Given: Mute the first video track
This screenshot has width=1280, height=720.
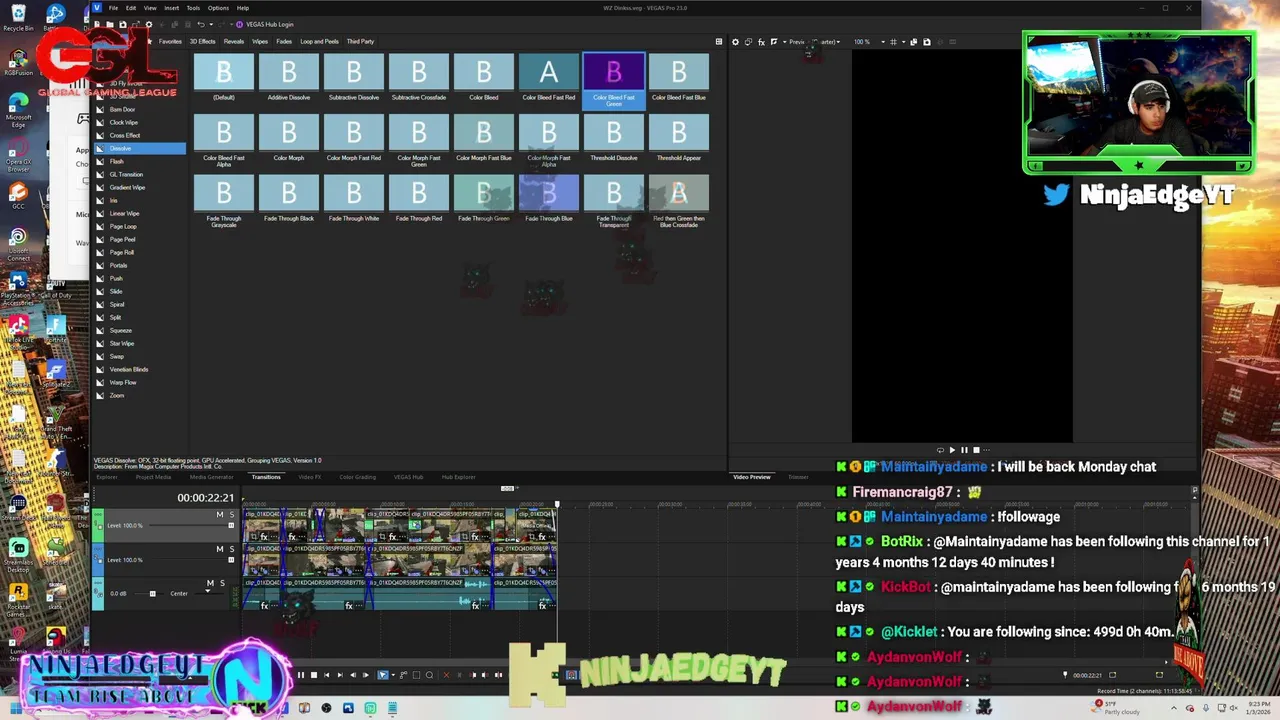Looking at the screenshot, I should point(220,515).
